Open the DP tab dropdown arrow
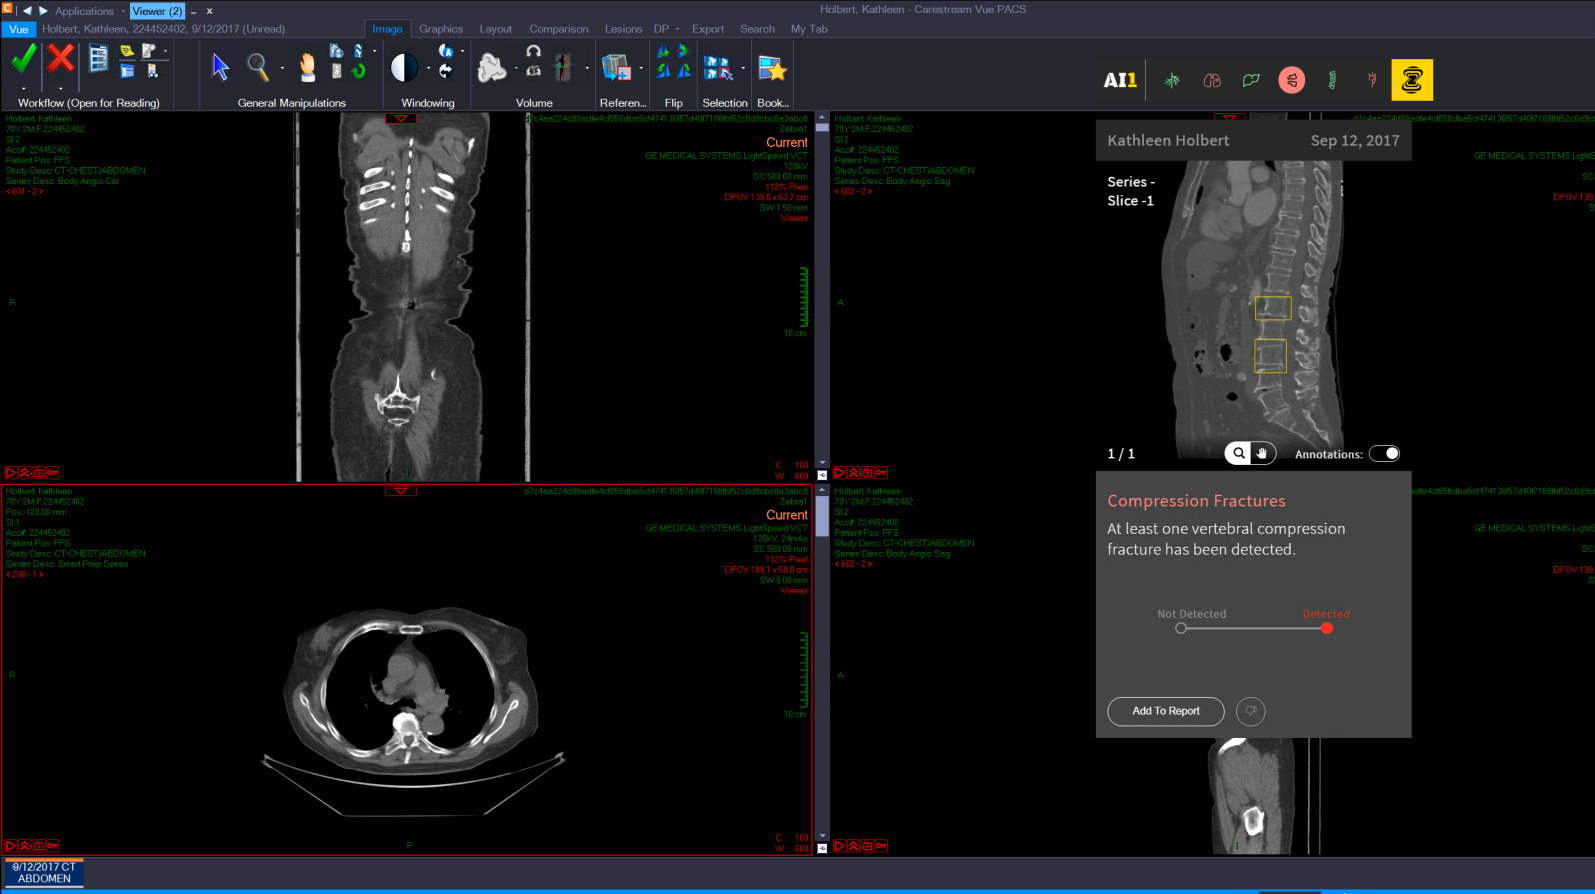This screenshot has height=894, width=1595. click(x=678, y=29)
